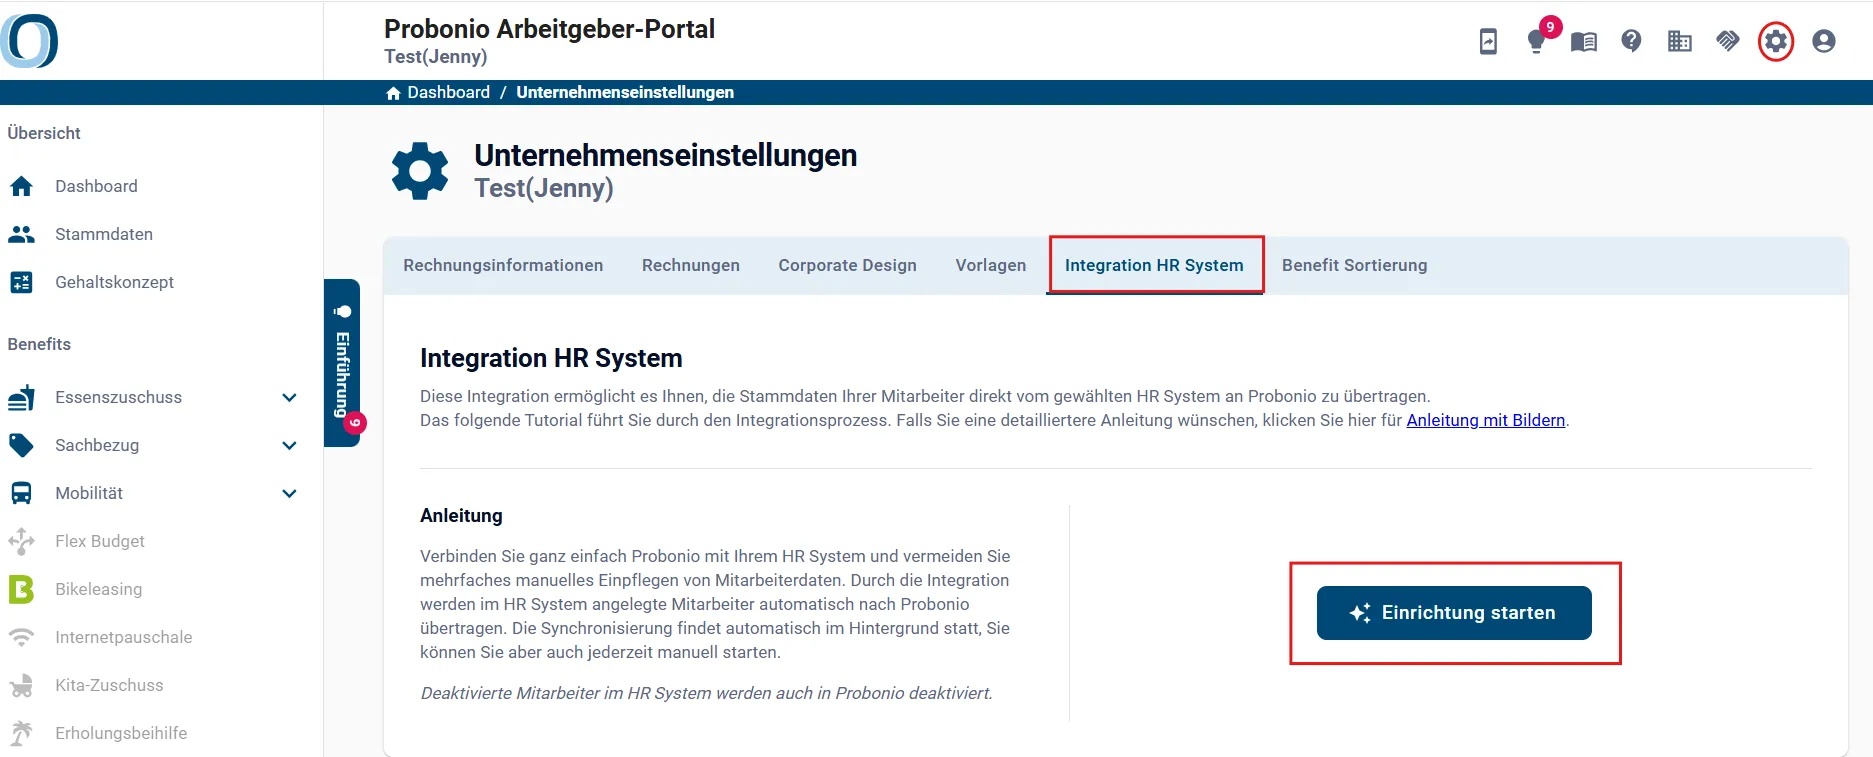The height and width of the screenshot is (757, 1873).
Task: Open the Anleitung mit Bildern link
Action: 1486,420
